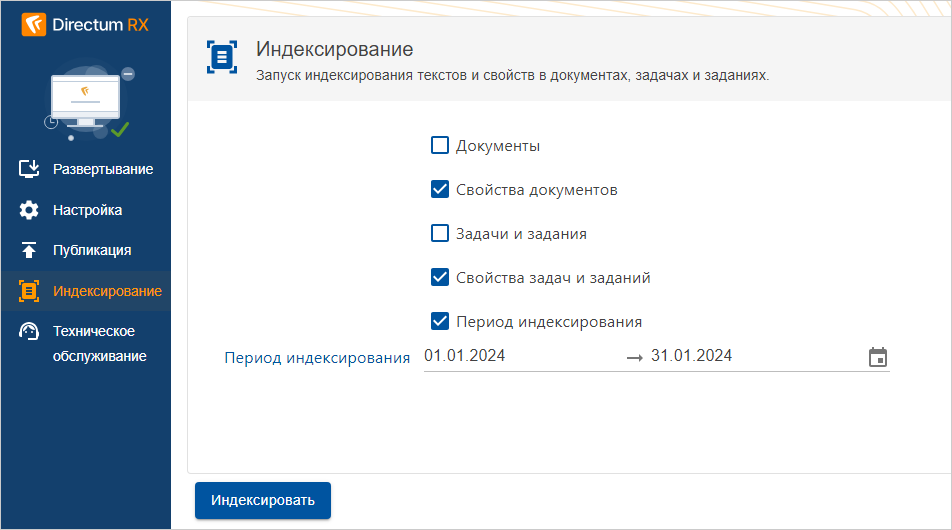The width and height of the screenshot is (952, 530).
Task: Enable the Документы checkbox
Action: click(x=439, y=146)
